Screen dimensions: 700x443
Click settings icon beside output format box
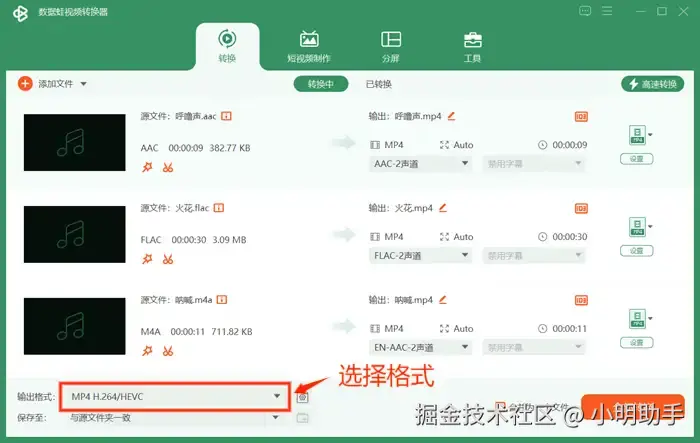pos(302,397)
